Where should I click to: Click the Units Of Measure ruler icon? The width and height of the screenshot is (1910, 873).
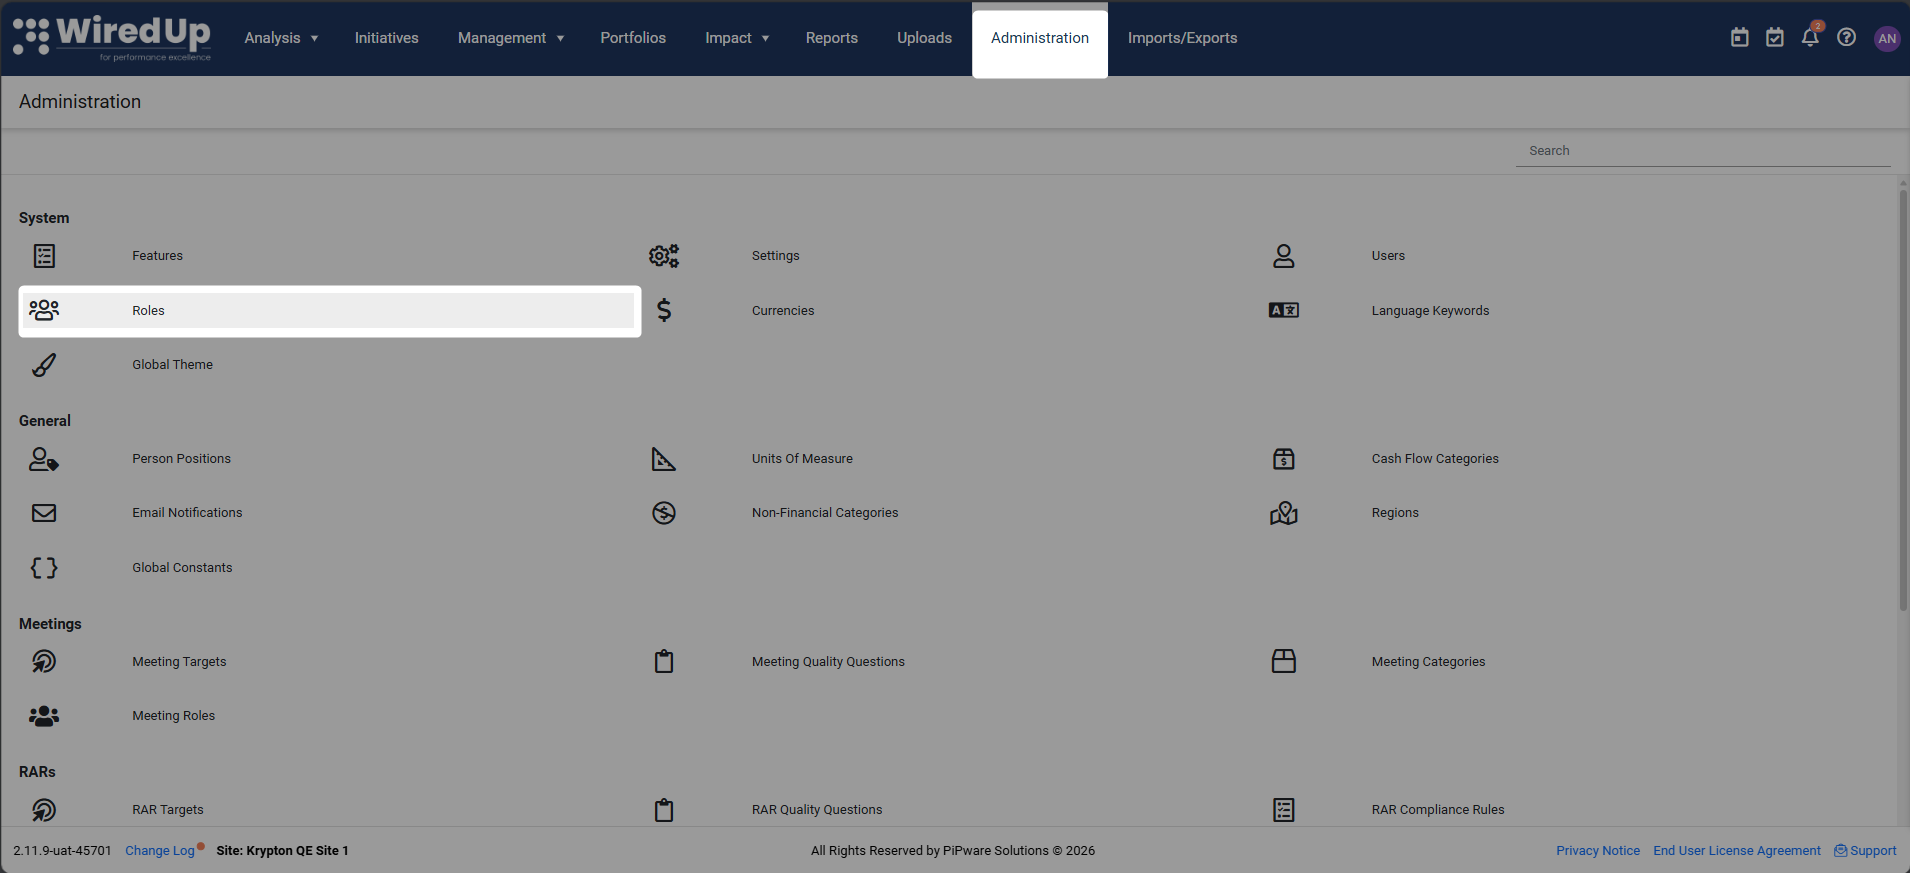pos(664,459)
